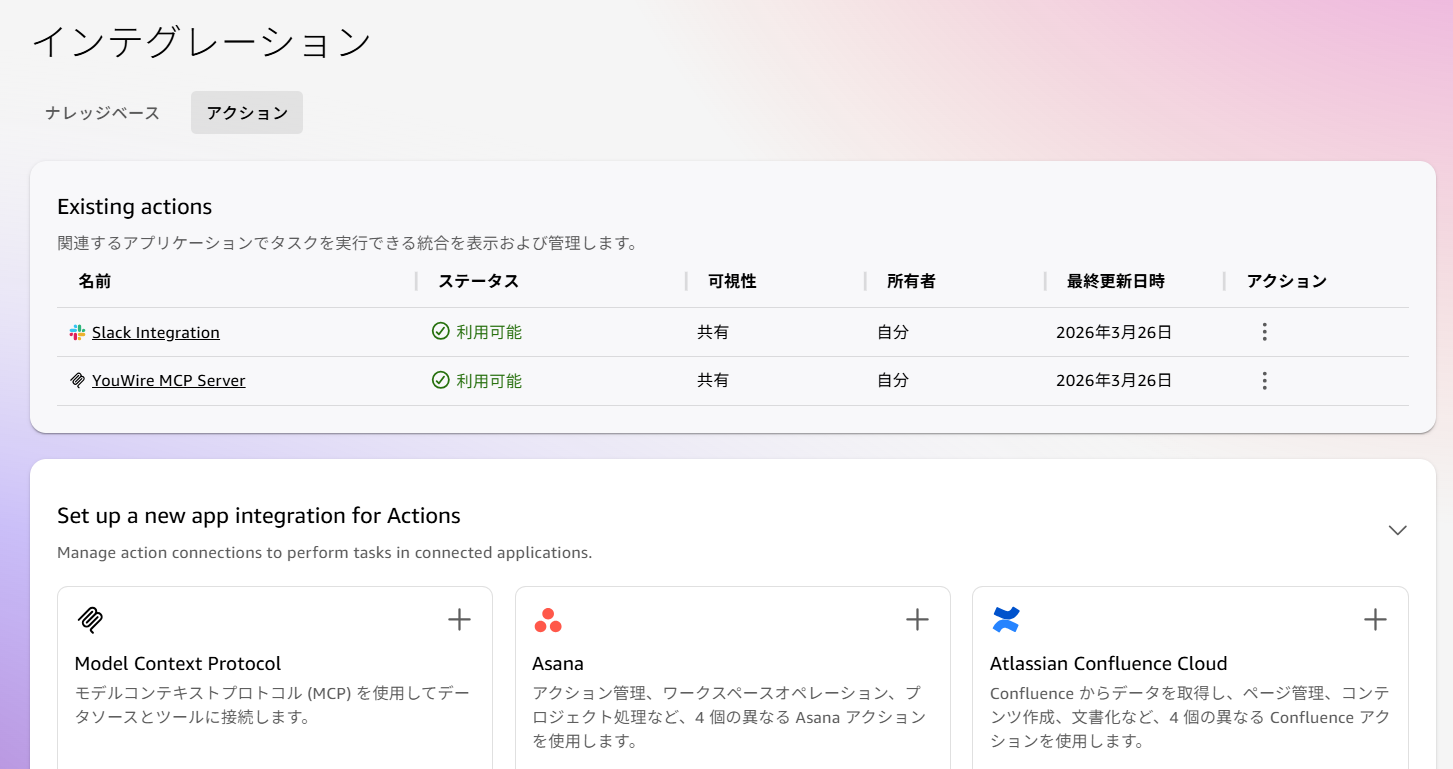Add Asana integration using its plus button
Screen dimensions: 1453x769
[x=917, y=620]
